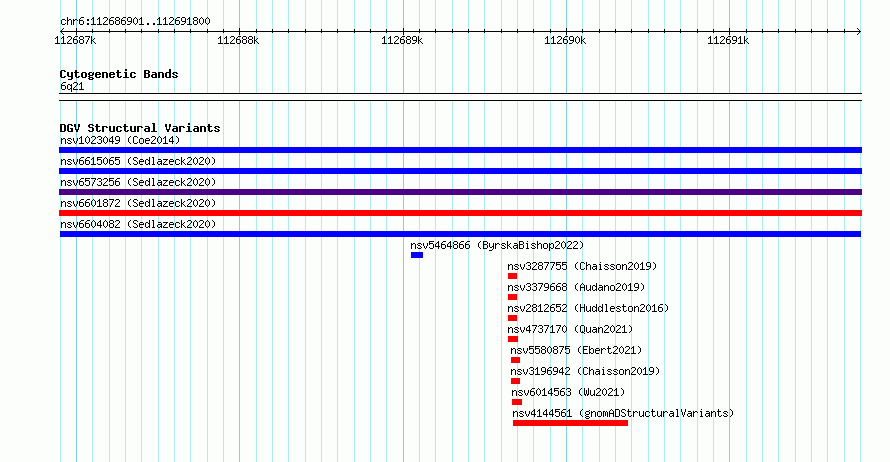
Task: Open nsv3379668 (Audano2019) variant label
Action: pos(576,287)
